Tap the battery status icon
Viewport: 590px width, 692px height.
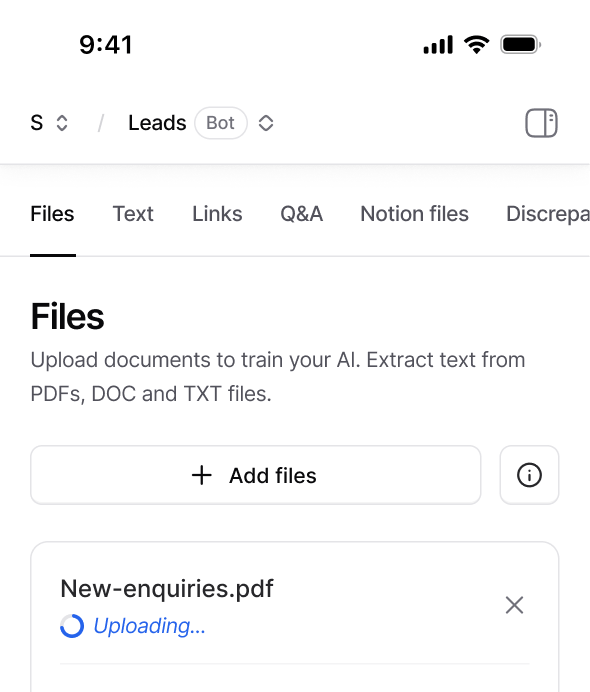click(521, 45)
